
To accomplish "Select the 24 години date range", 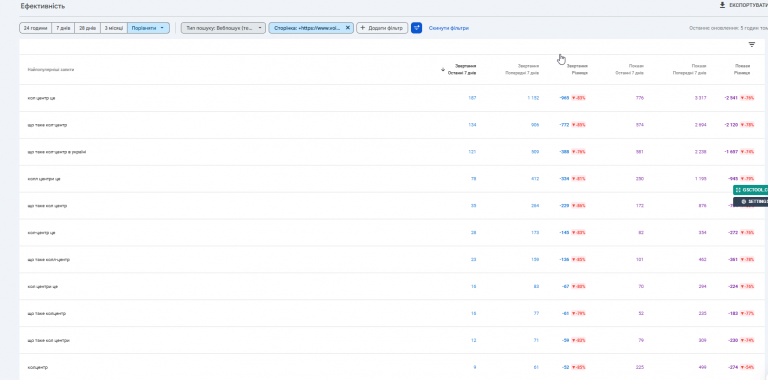I will click(x=36, y=28).
